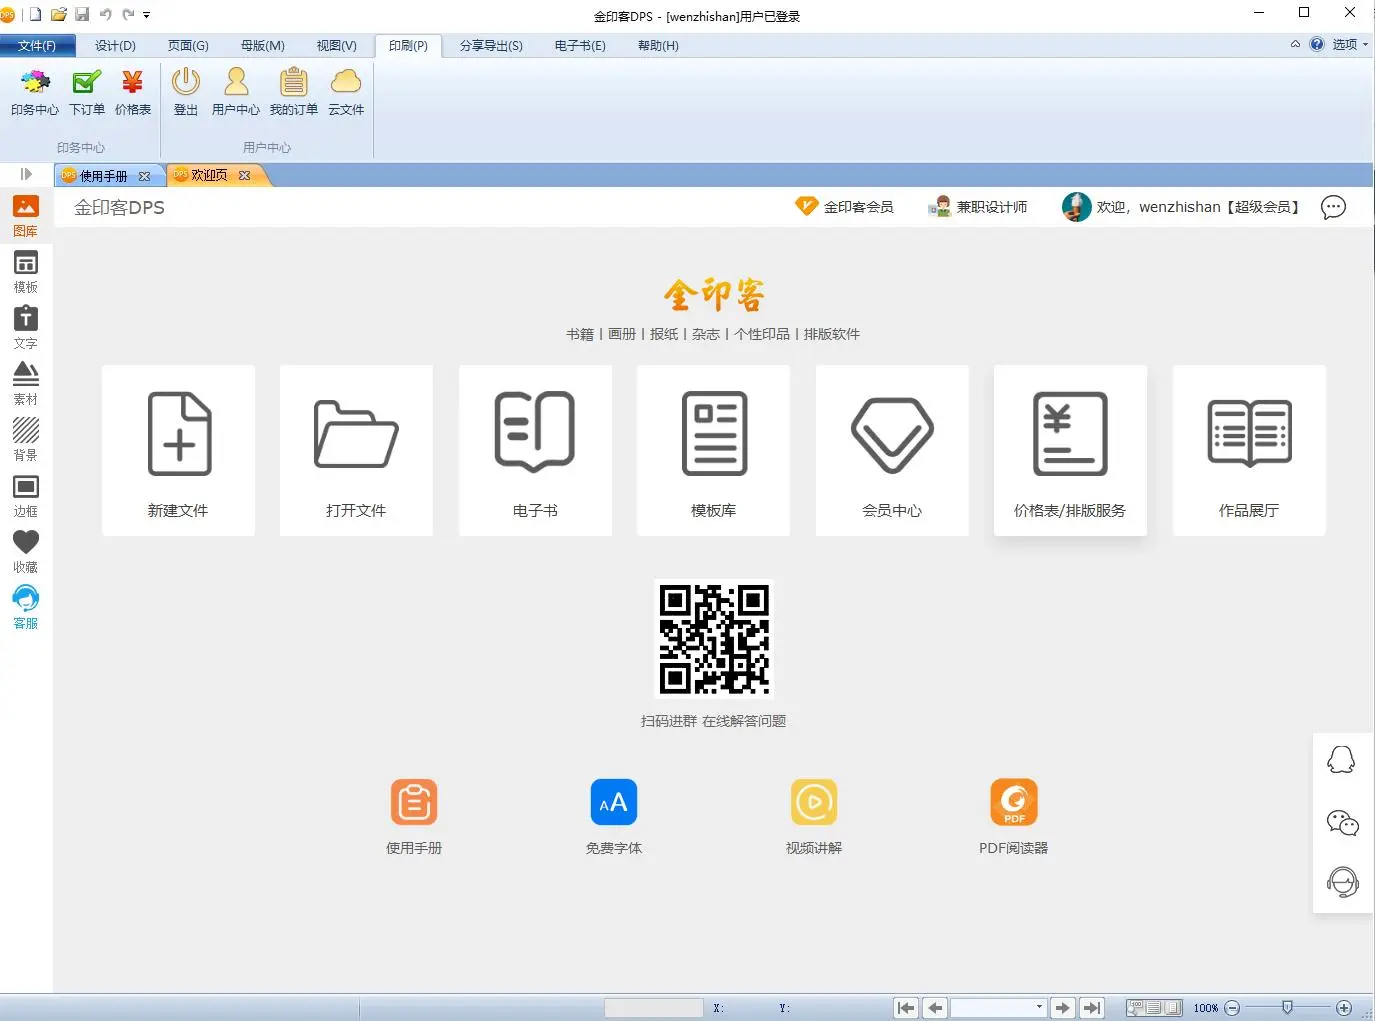The image size is (1375, 1021).
Task: Open the chat message bubble icon
Action: click(1333, 207)
